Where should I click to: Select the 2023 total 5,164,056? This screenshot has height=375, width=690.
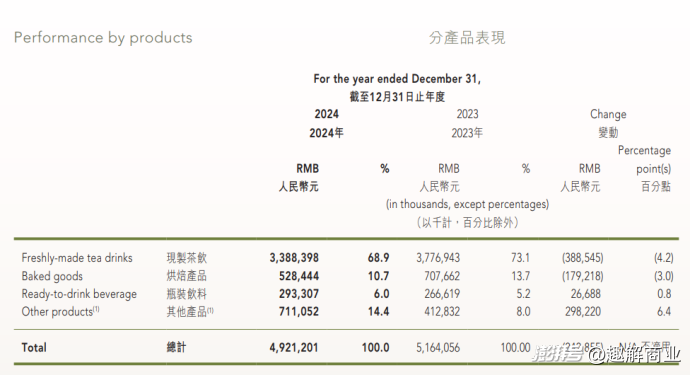(x=438, y=348)
